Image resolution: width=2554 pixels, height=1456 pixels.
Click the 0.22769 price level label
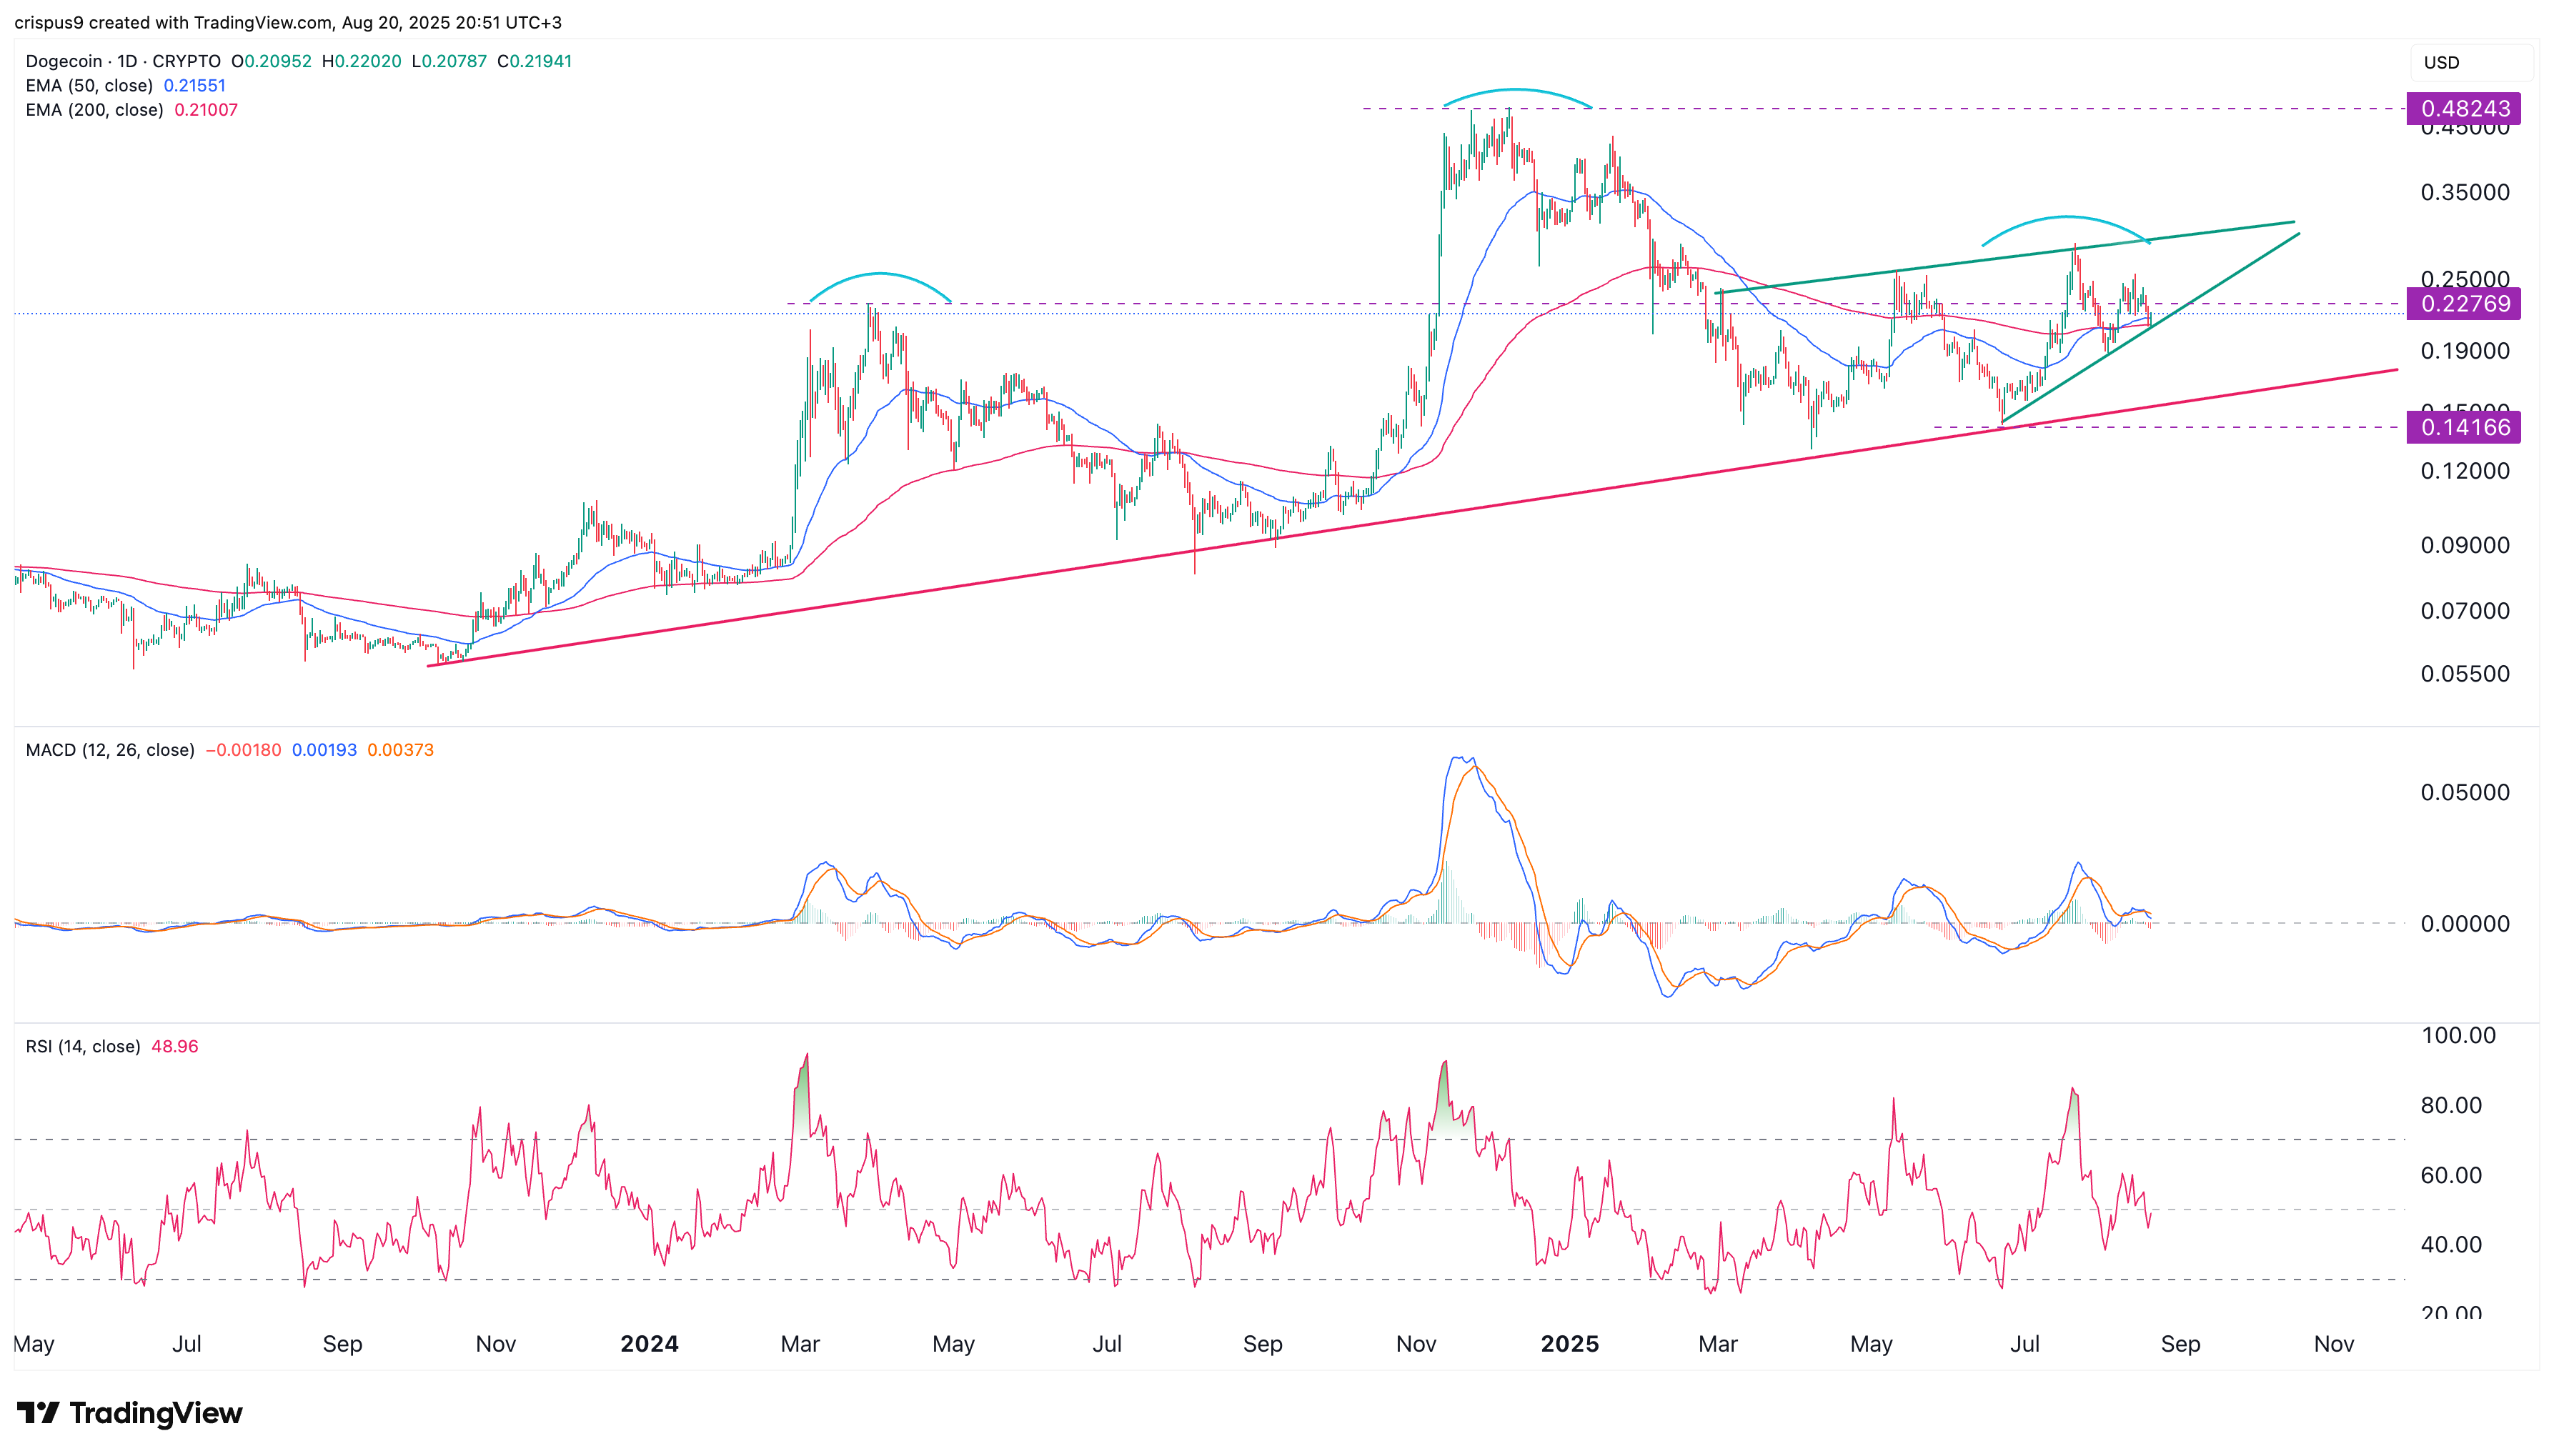pyautogui.click(x=2464, y=304)
